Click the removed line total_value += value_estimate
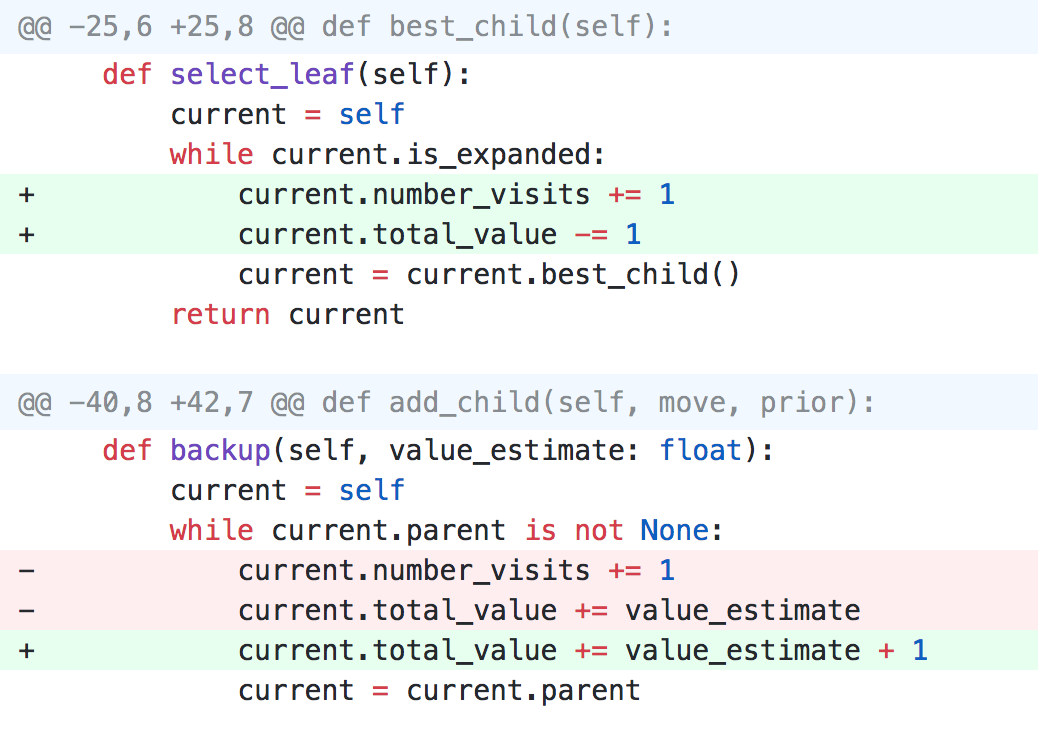 click(549, 610)
